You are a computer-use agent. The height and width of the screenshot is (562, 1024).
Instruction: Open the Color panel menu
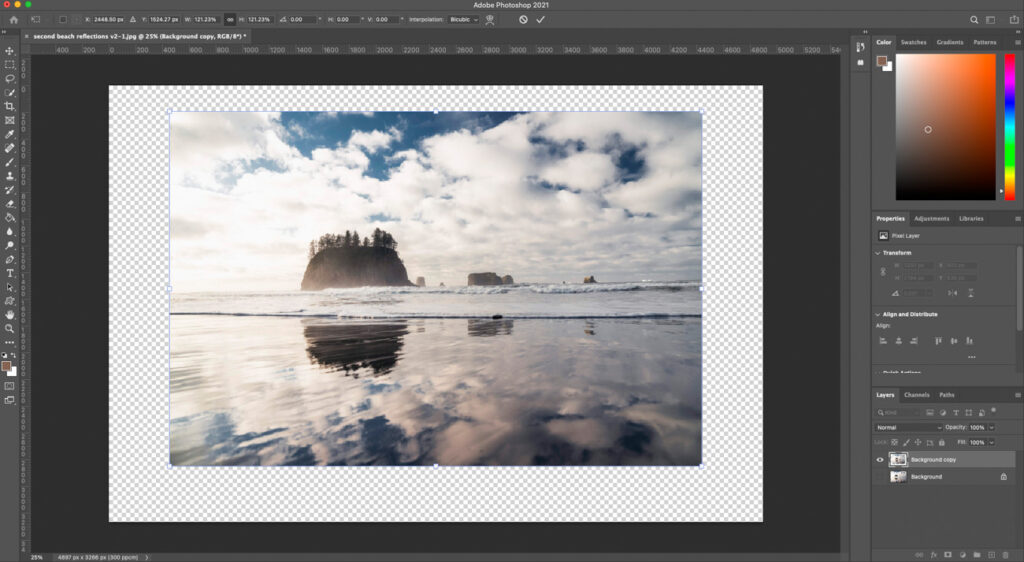click(1017, 42)
